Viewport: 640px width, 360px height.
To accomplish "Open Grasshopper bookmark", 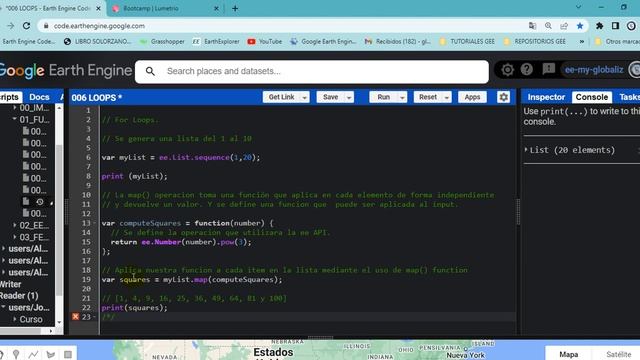I will [162, 42].
